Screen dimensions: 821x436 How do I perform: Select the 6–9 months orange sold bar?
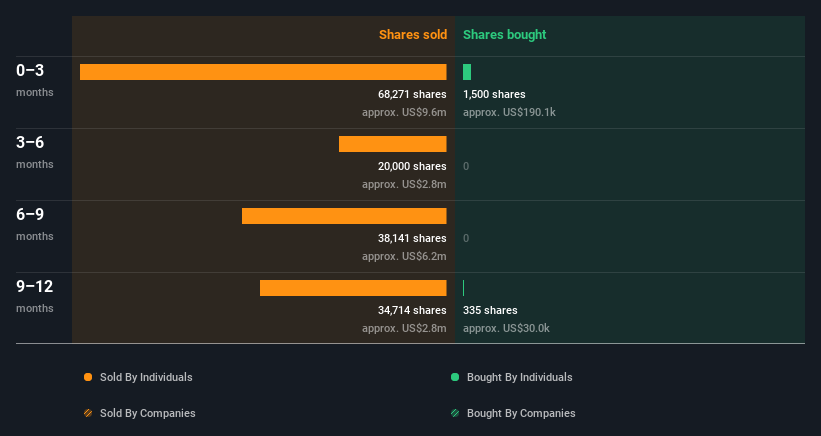click(x=344, y=216)
